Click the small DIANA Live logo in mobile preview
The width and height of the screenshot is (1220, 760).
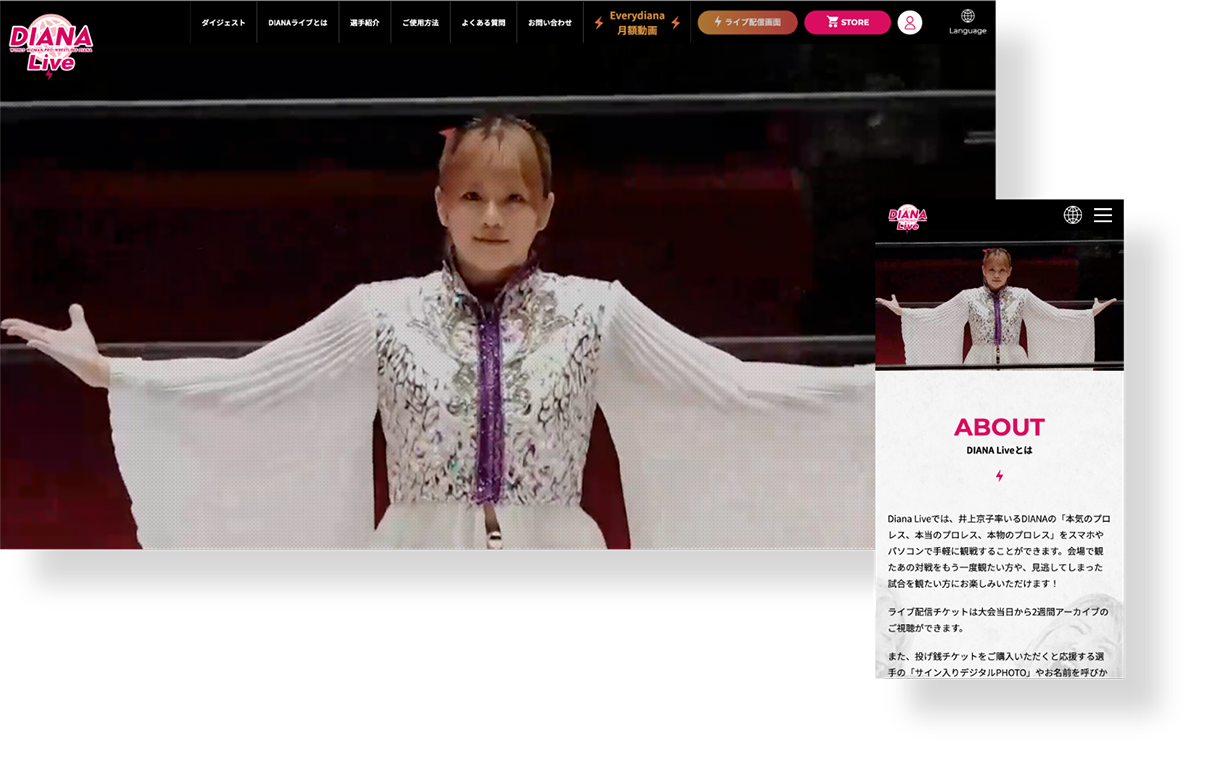pyautogui.click(x=907, y=217)
